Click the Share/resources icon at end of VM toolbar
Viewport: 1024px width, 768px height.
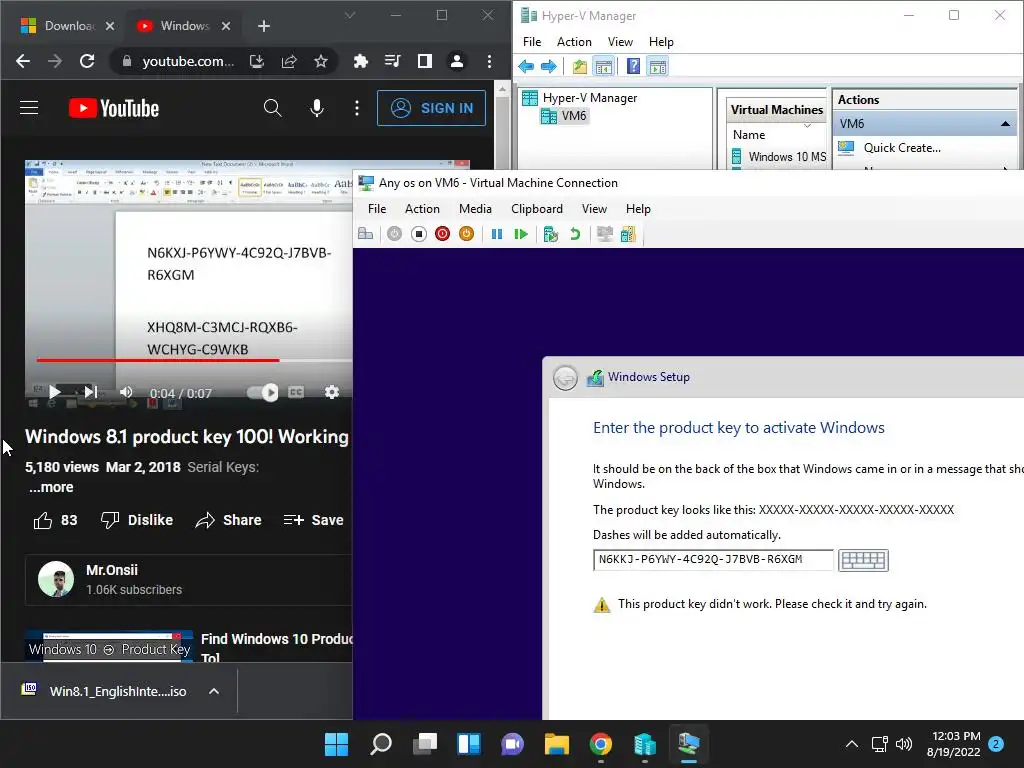coord(628,234)
